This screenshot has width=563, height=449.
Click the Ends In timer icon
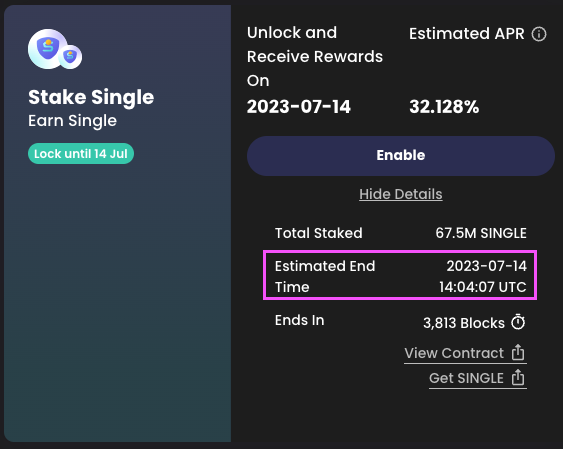[518, 322]
